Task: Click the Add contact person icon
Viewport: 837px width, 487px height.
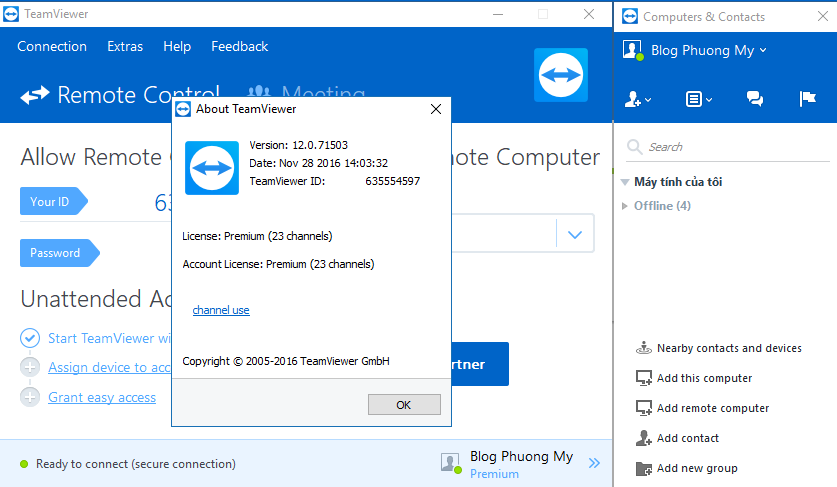Action: click(644, 438)
